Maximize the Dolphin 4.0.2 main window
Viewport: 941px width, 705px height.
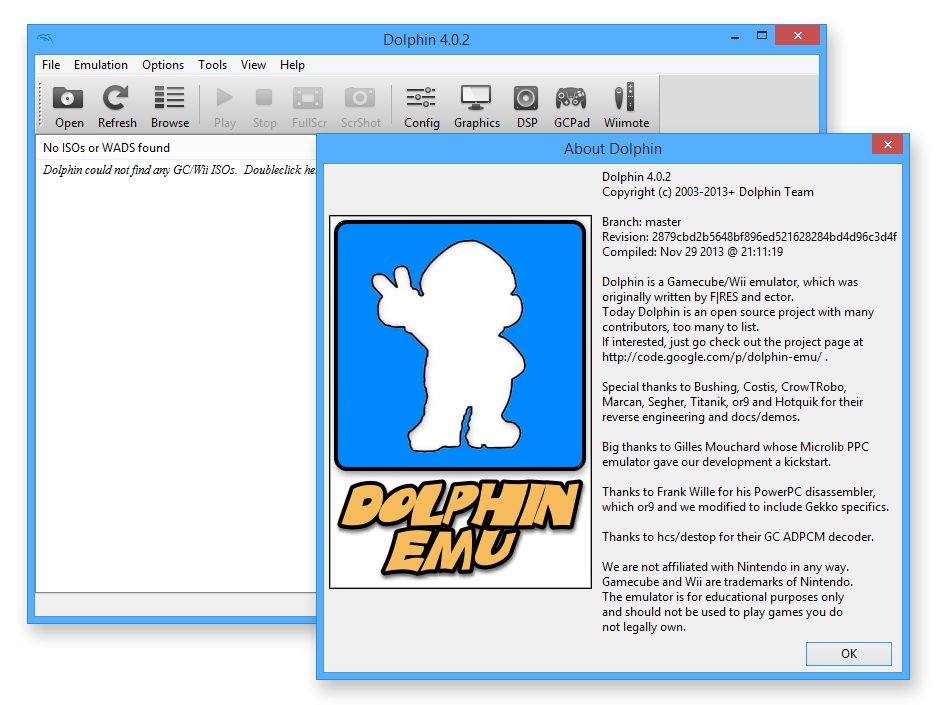click(x=762, y=36)
